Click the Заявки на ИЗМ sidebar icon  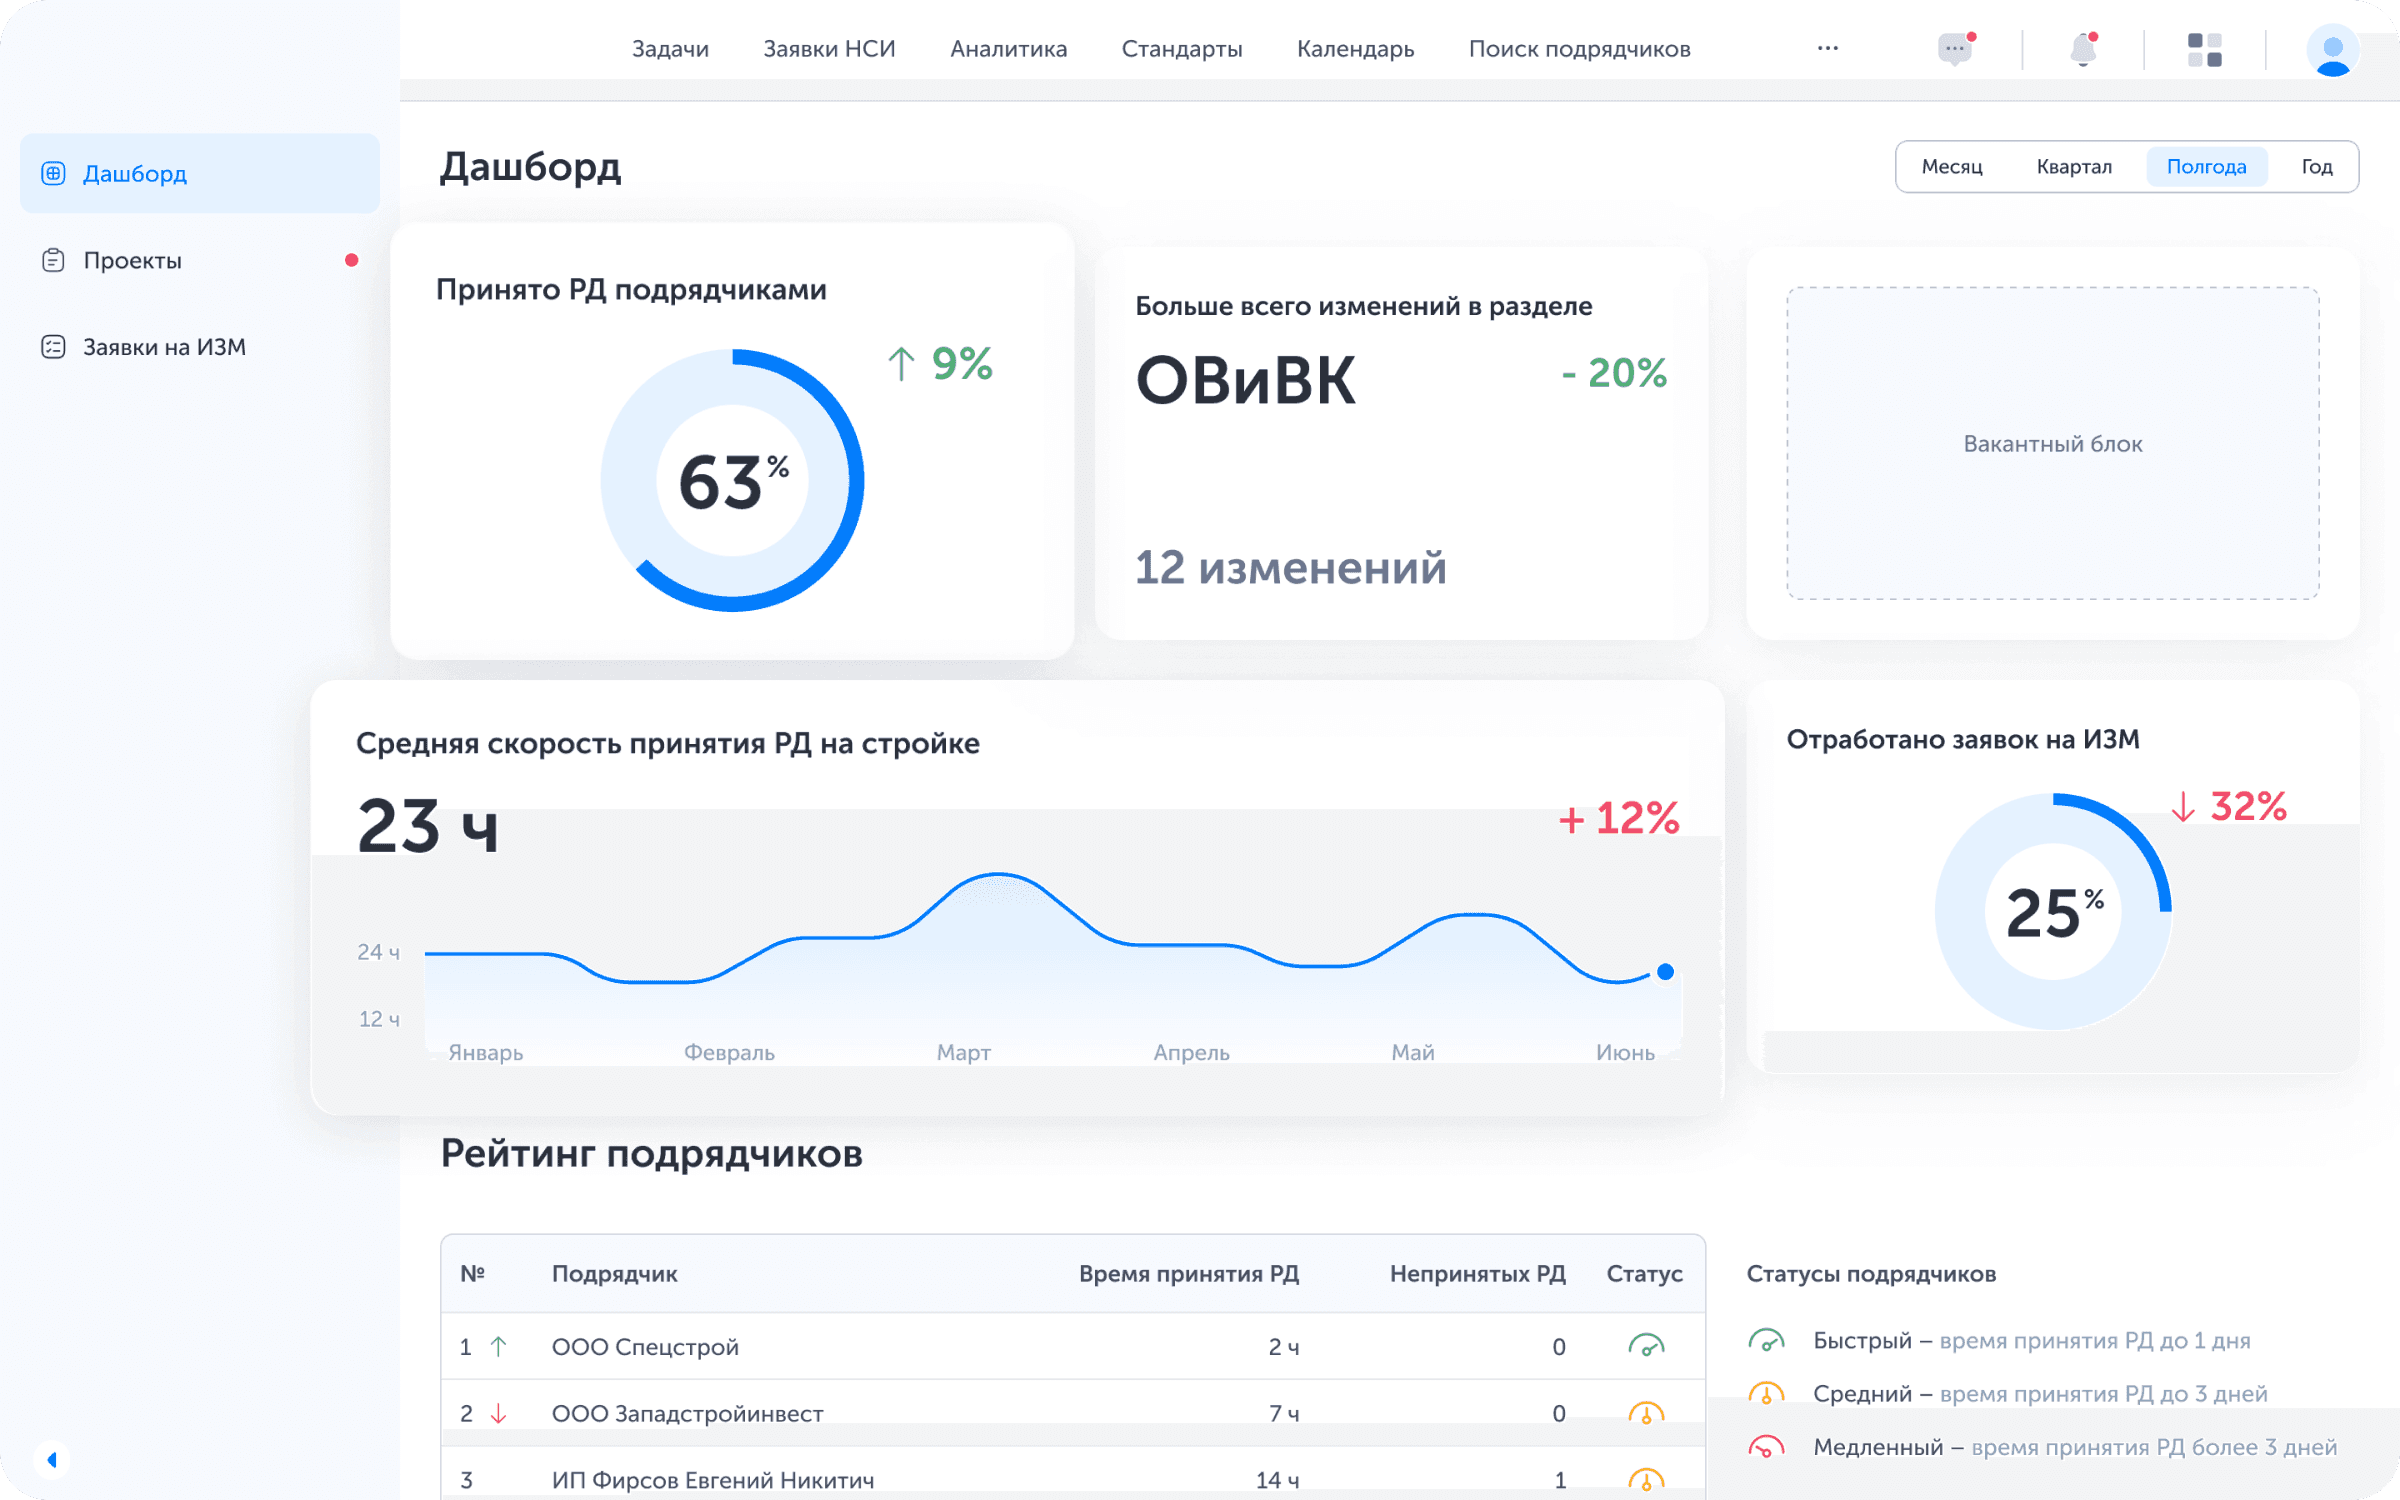[x=53, y=346]
